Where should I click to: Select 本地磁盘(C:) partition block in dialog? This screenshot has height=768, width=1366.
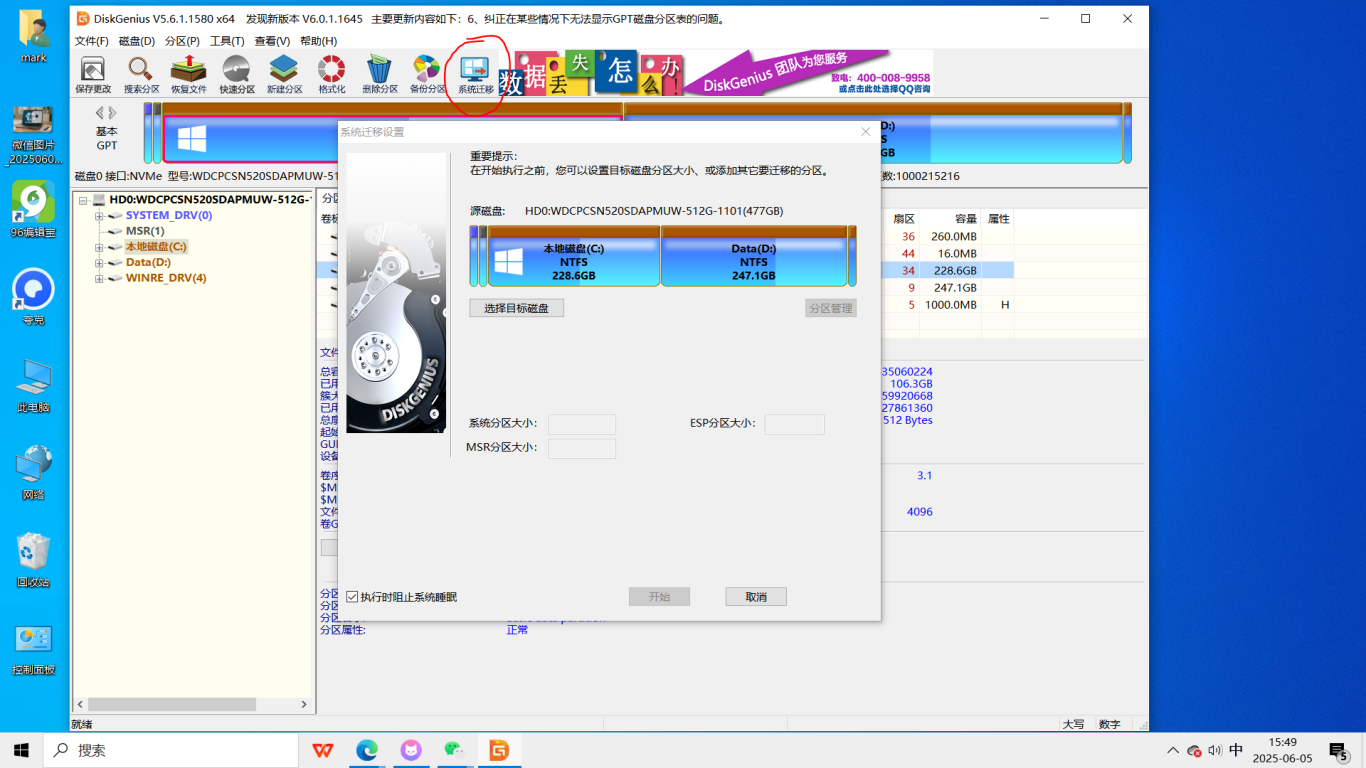coord(574,256)
